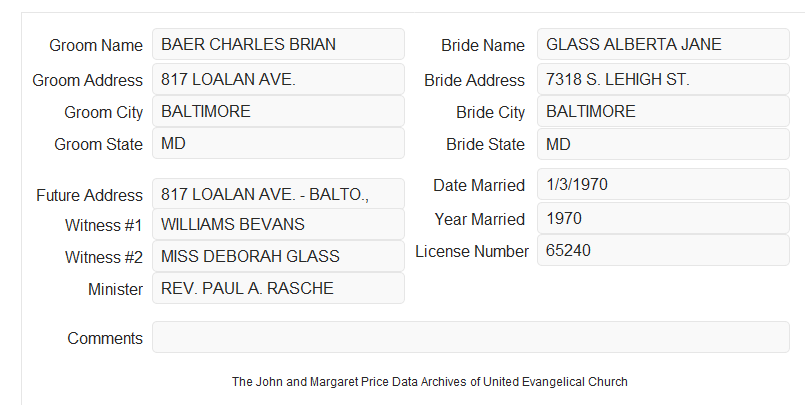The width and height of the screenshot is (805, 405).
Task: Click the empty Comments box
Action: coord(471,337)
